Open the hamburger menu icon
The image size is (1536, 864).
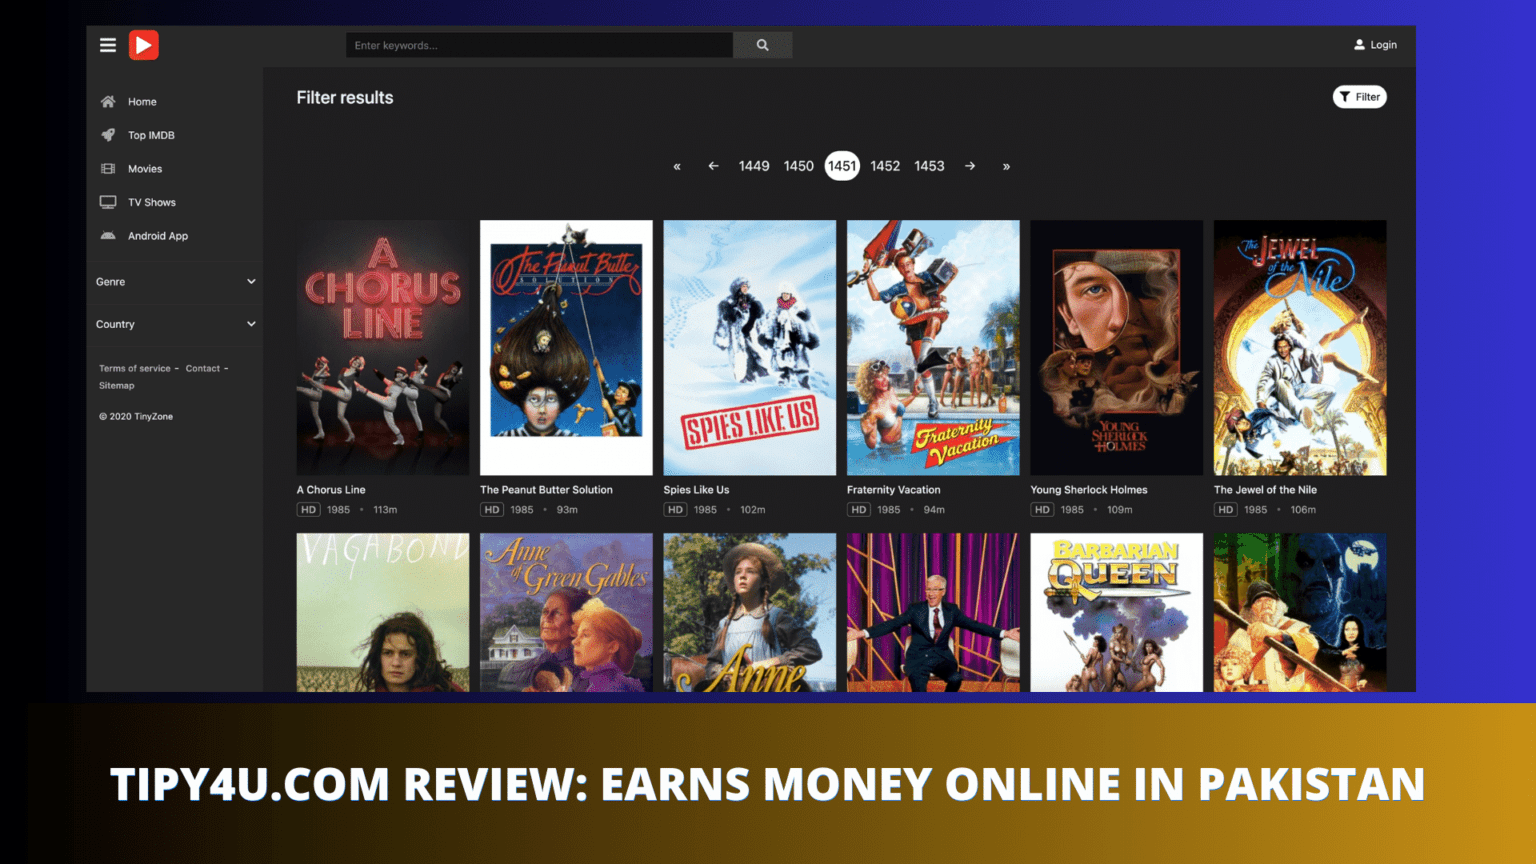click(108, 45)
